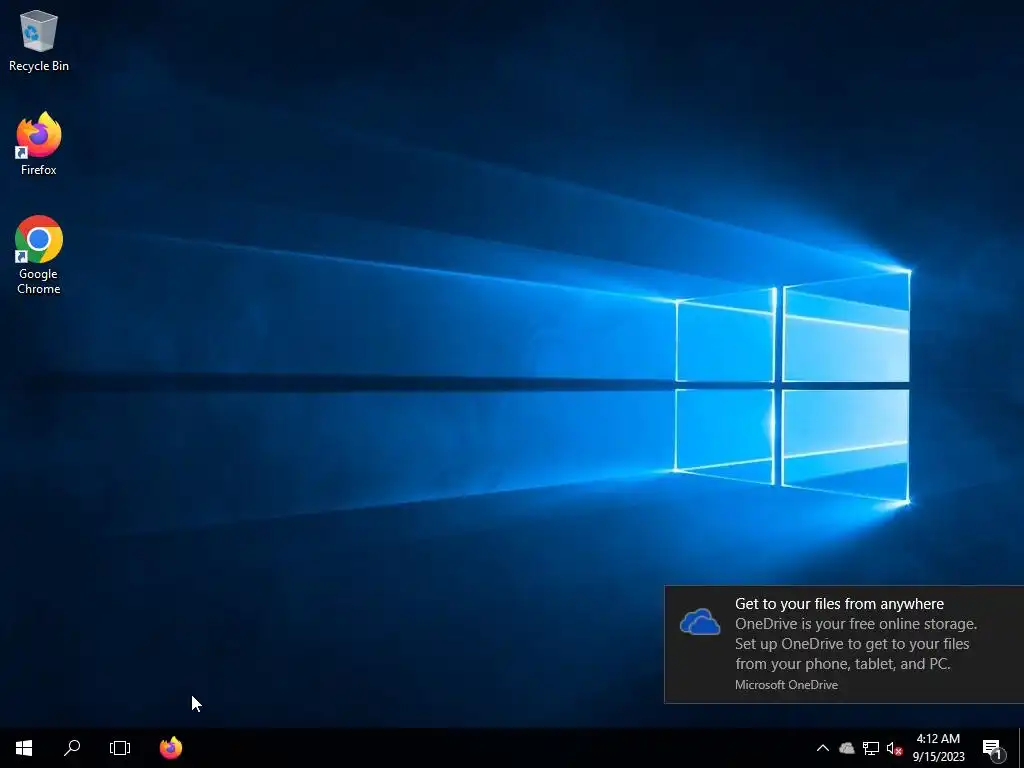
Task: Open the muted volume tray icon
Action: 894,748
